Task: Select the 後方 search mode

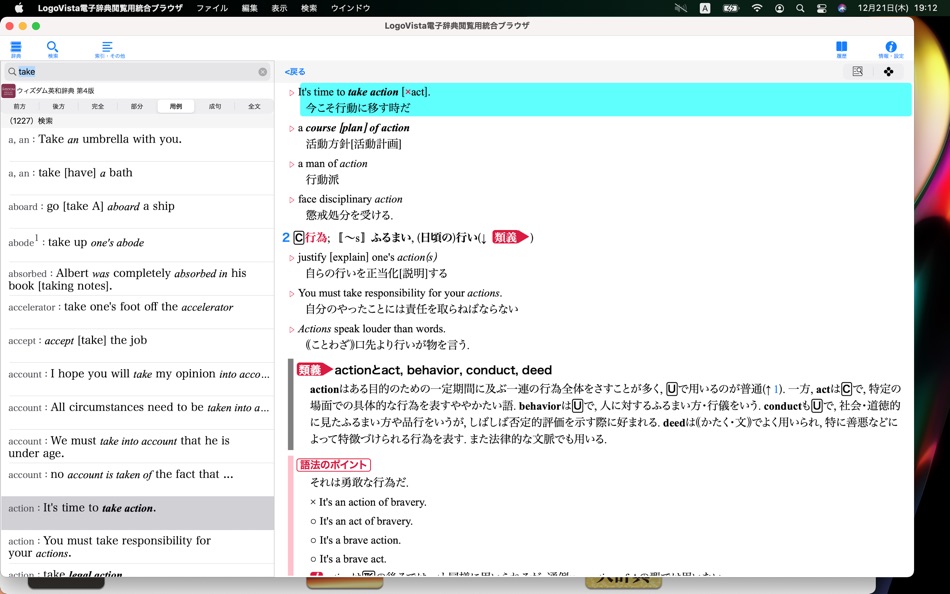Action: [x=59, y=106]
